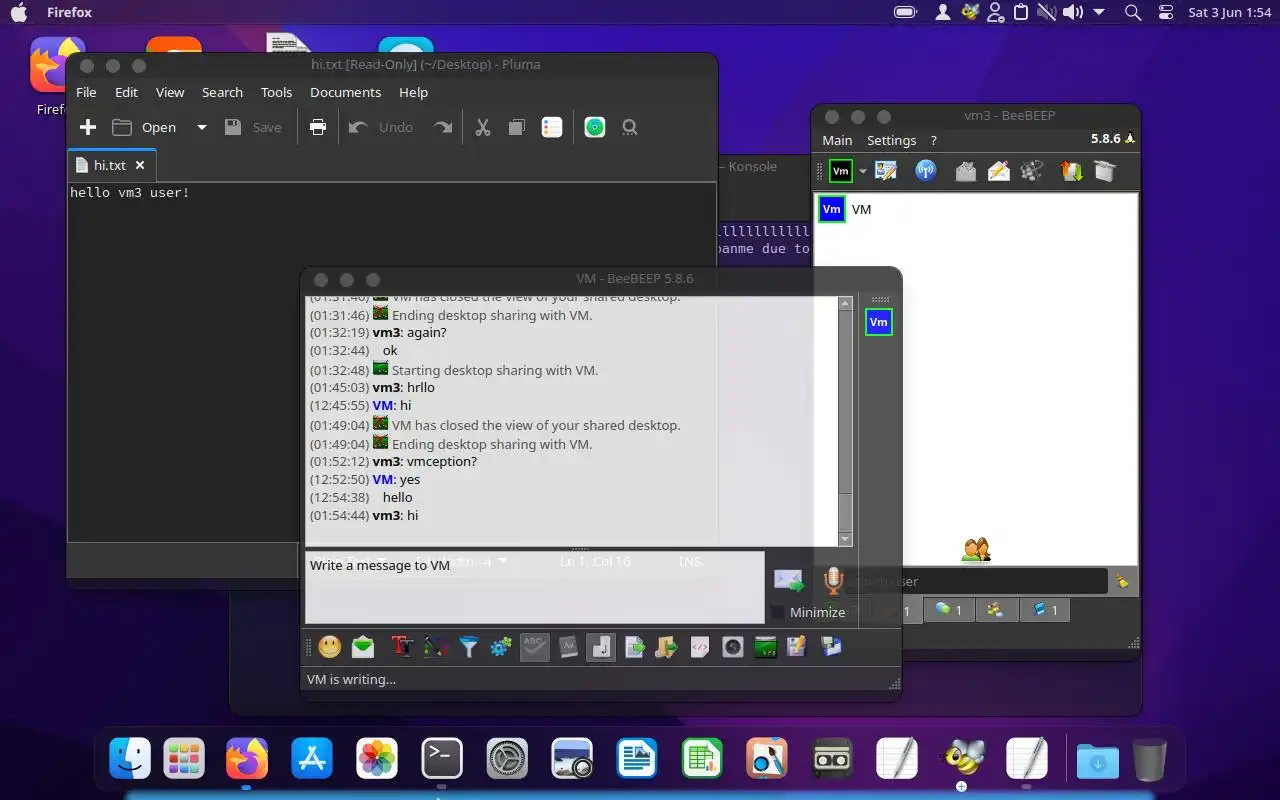Click the green envelope icon in chat toolbar
1280x800 pixels.
[363, 647]
